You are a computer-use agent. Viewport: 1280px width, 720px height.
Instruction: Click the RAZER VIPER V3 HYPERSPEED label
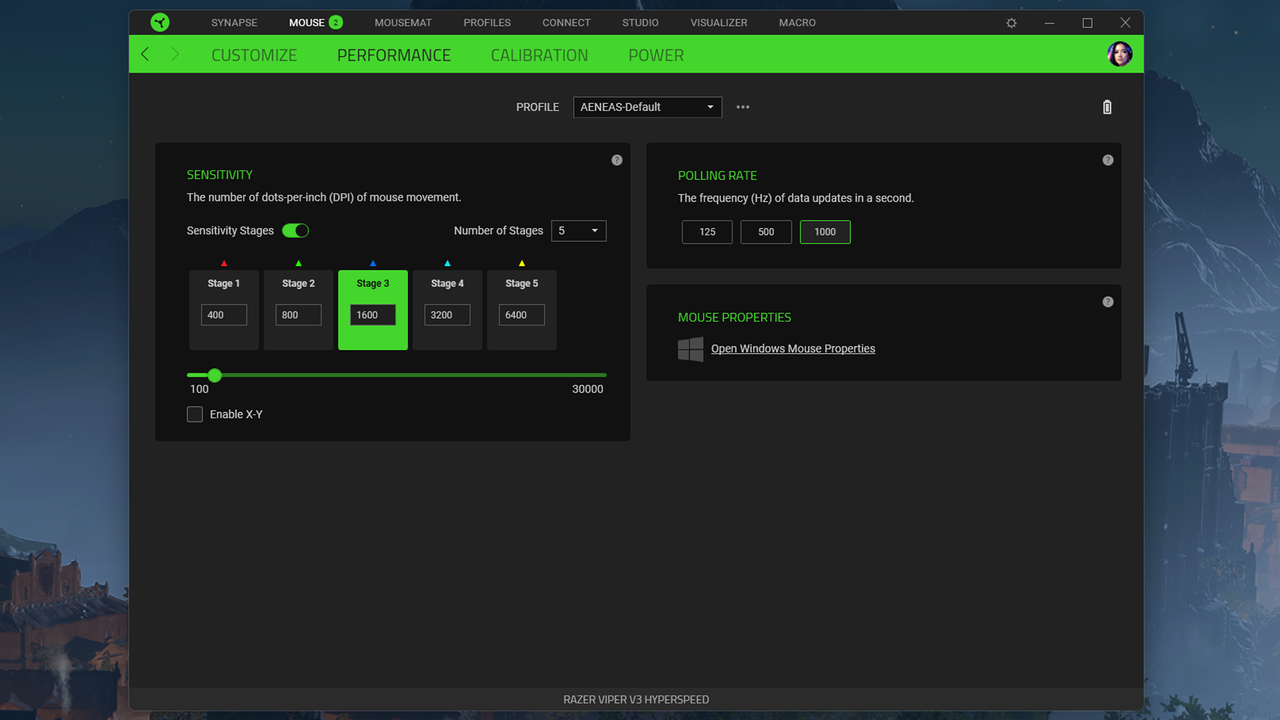click(x=636, y=699)
